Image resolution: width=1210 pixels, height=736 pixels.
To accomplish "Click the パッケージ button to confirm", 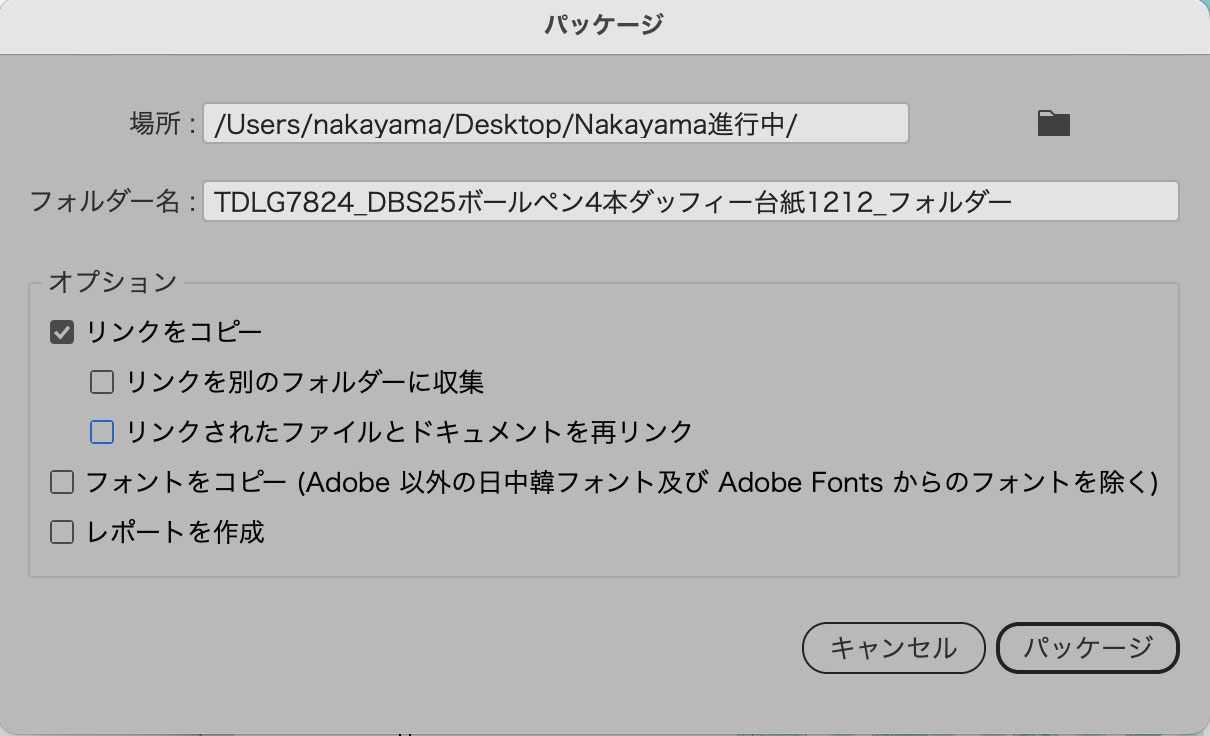I will click(x=1088, y=648).
